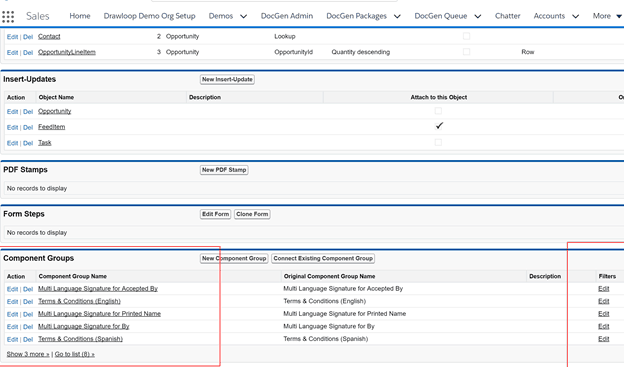Screen dimensions: 624x367
Task: Expand the DocGen Queue dropdown chevron
Action: click(478, 16)
